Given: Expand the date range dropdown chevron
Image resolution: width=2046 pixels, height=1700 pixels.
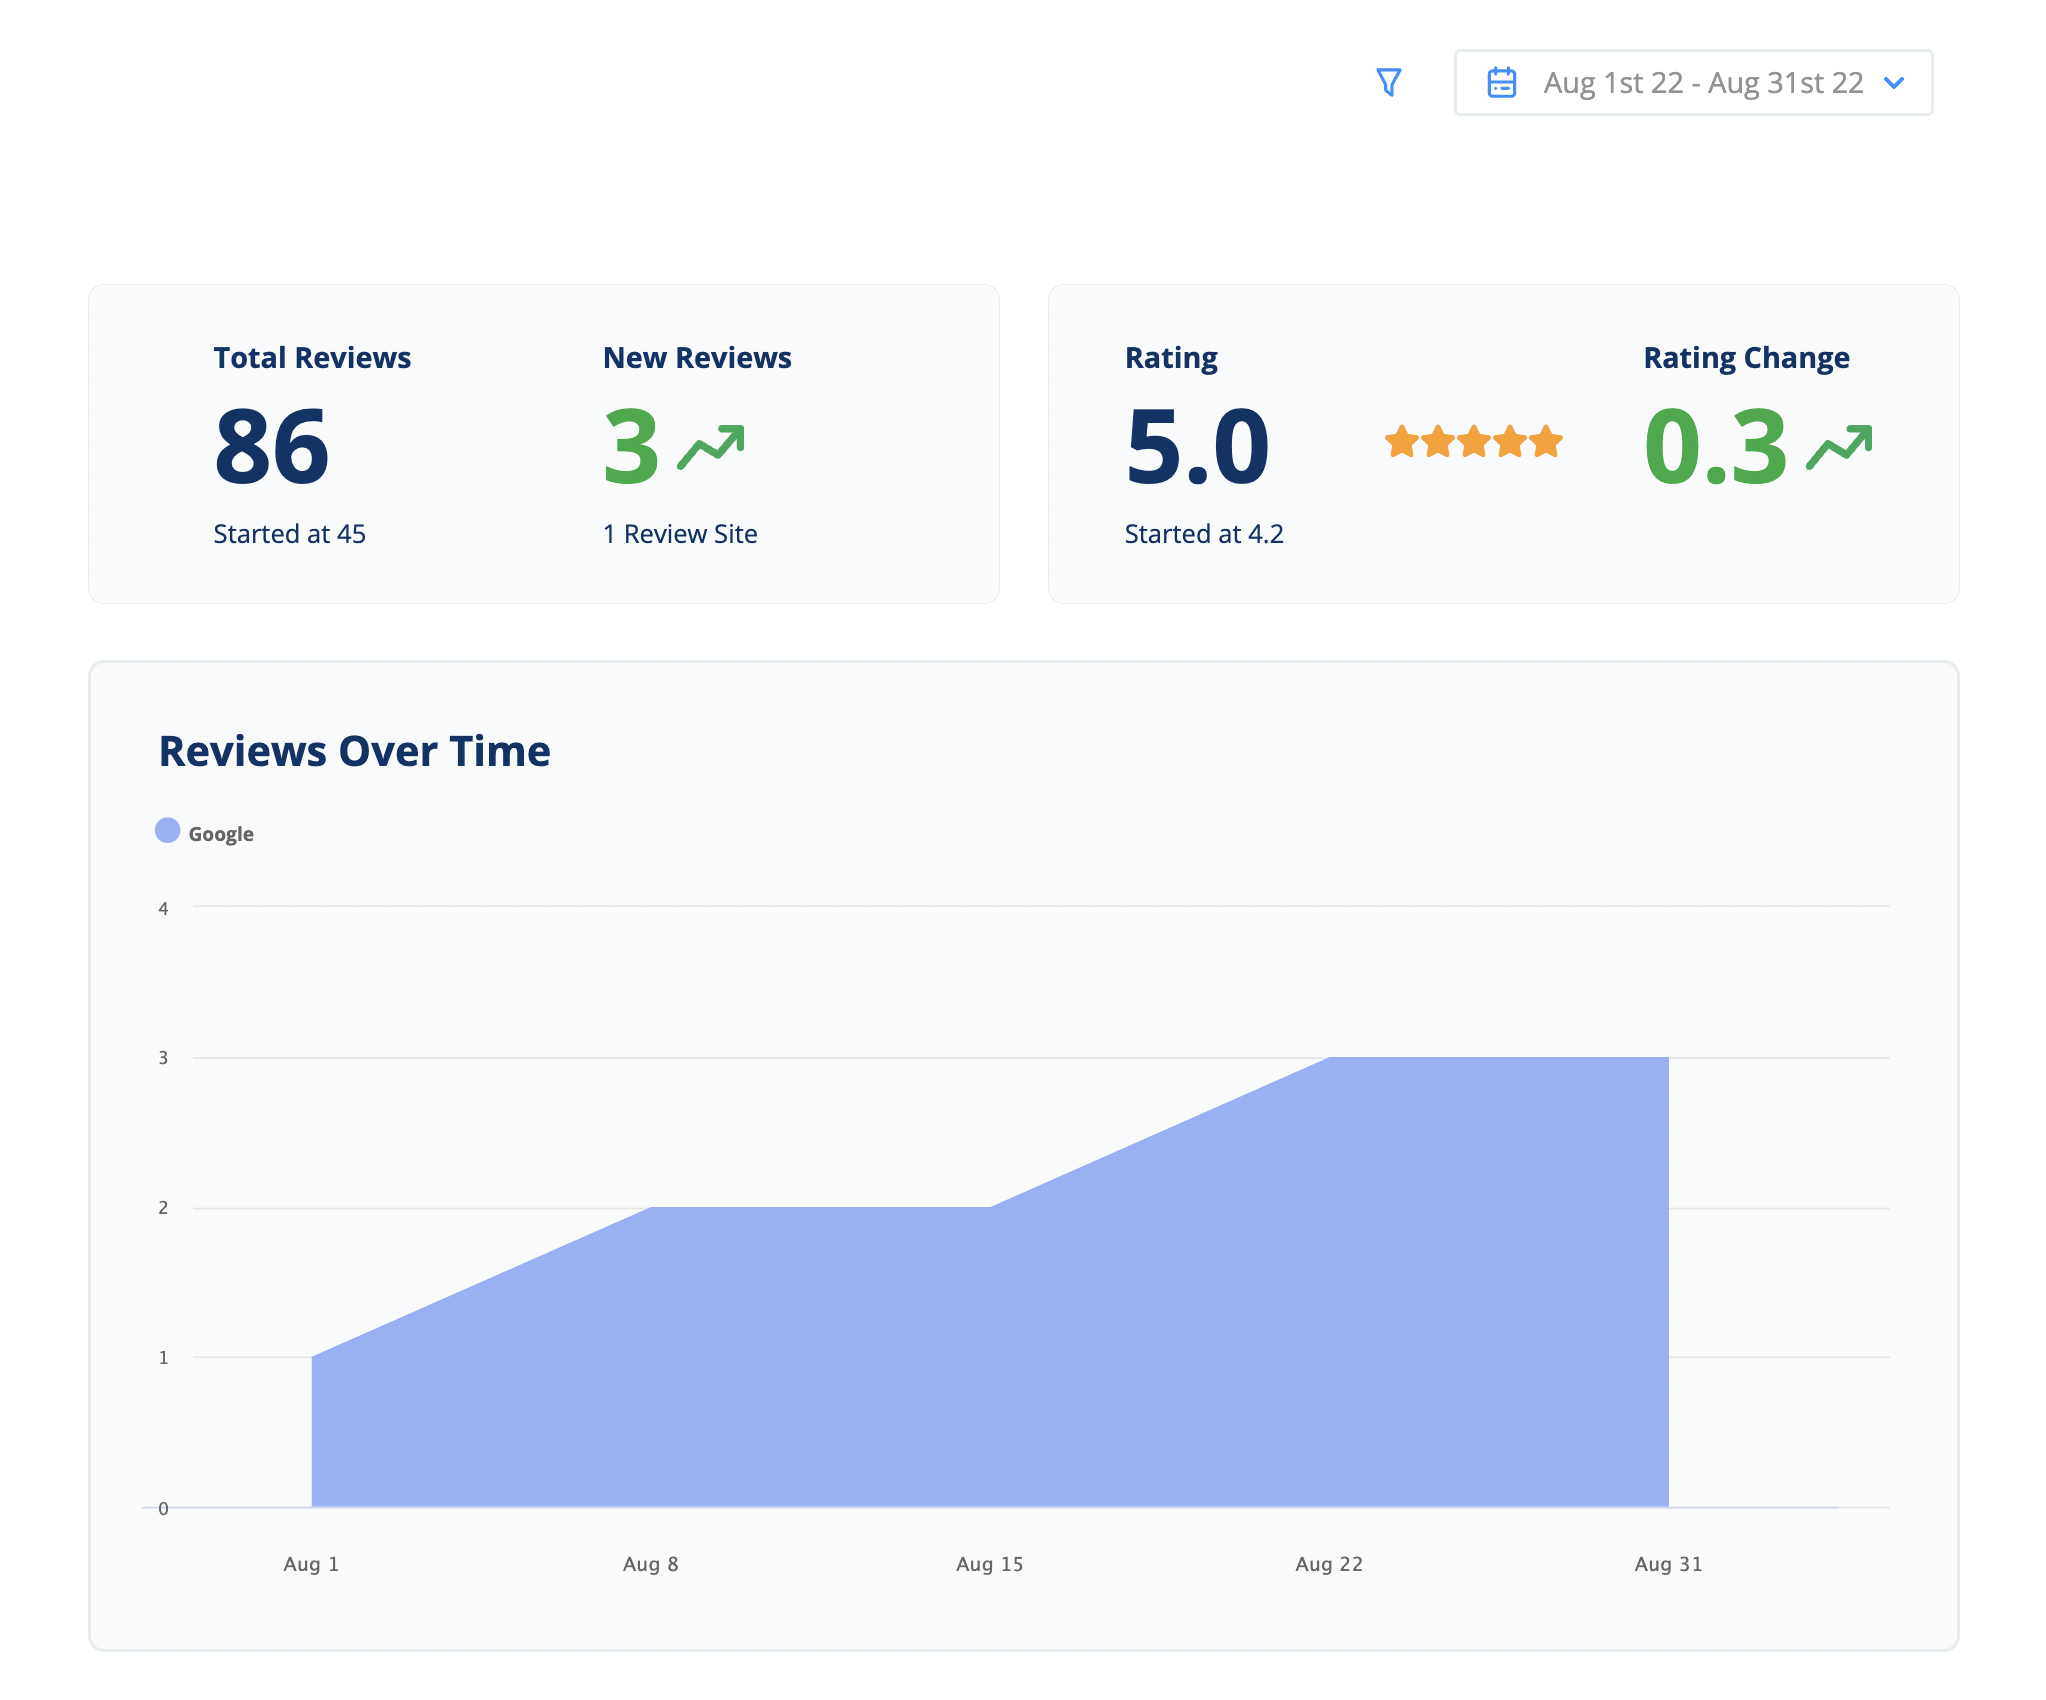Looking at the screenshot, I should [x=1893, y=83].
